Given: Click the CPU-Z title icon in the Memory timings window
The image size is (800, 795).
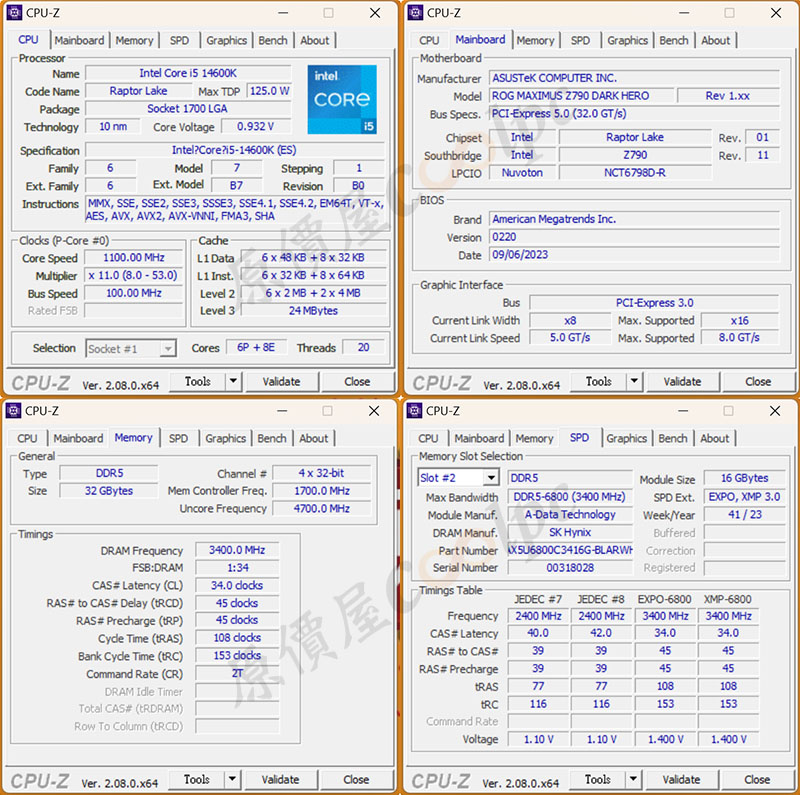Looking at the screenshot, I should tap(13, 411).
